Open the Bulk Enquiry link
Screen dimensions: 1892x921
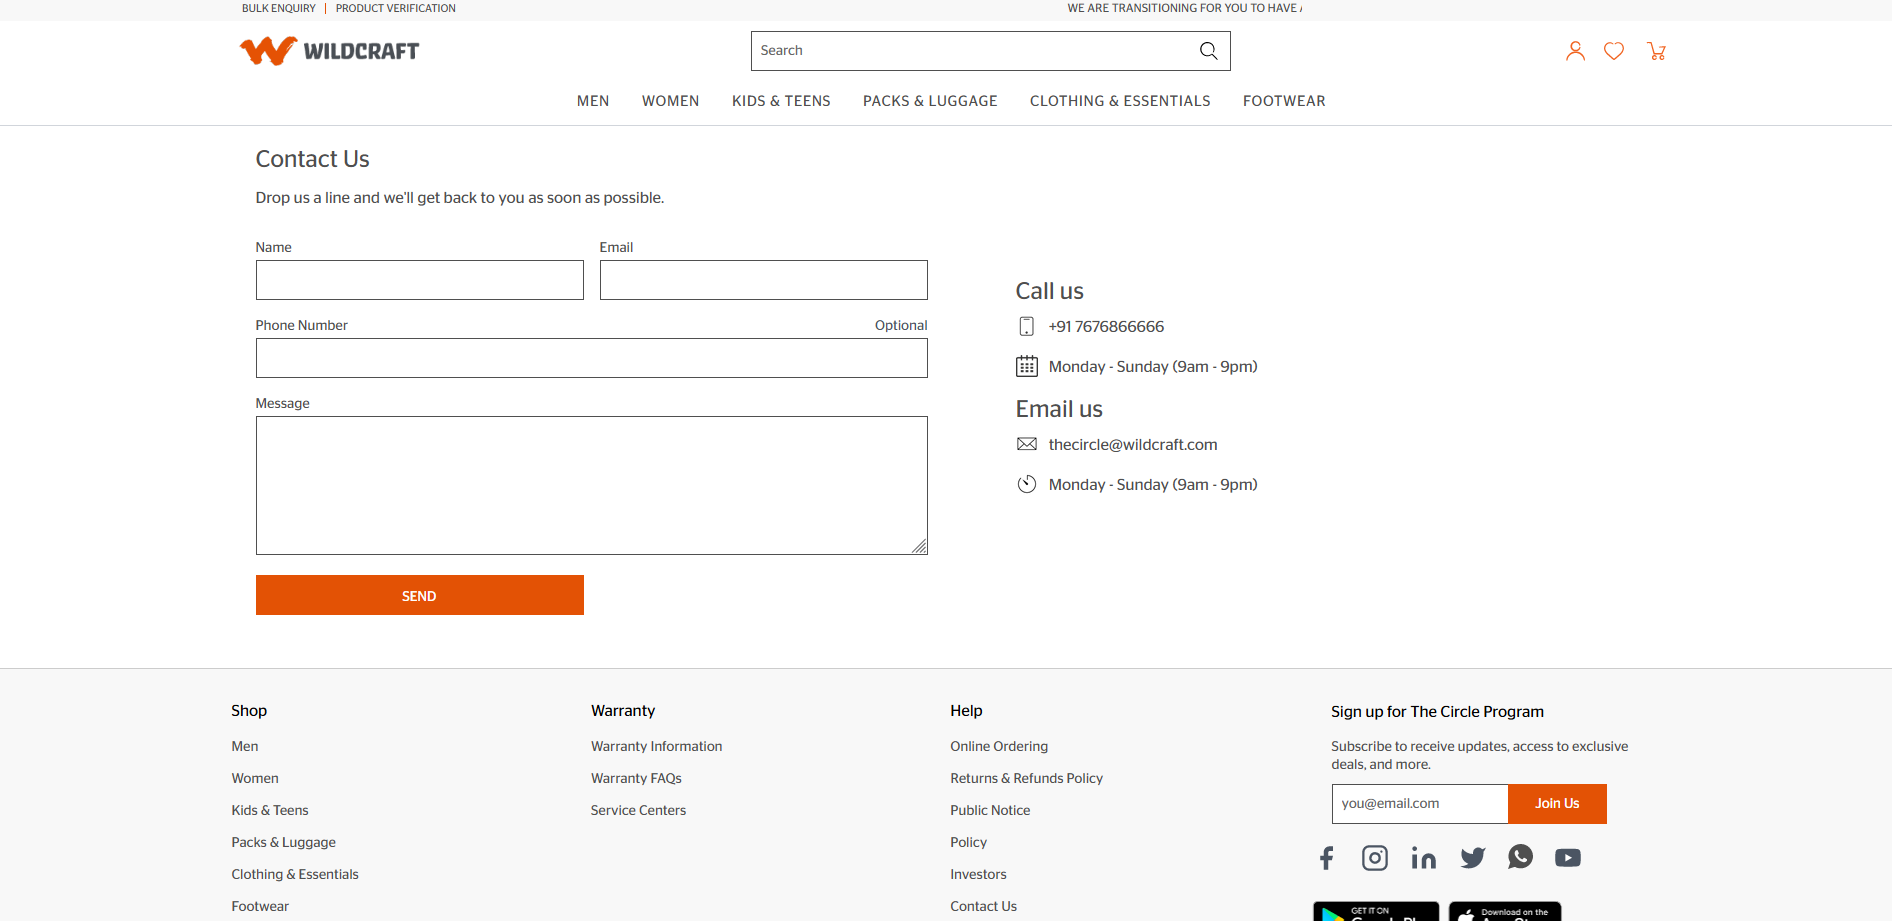279,8
